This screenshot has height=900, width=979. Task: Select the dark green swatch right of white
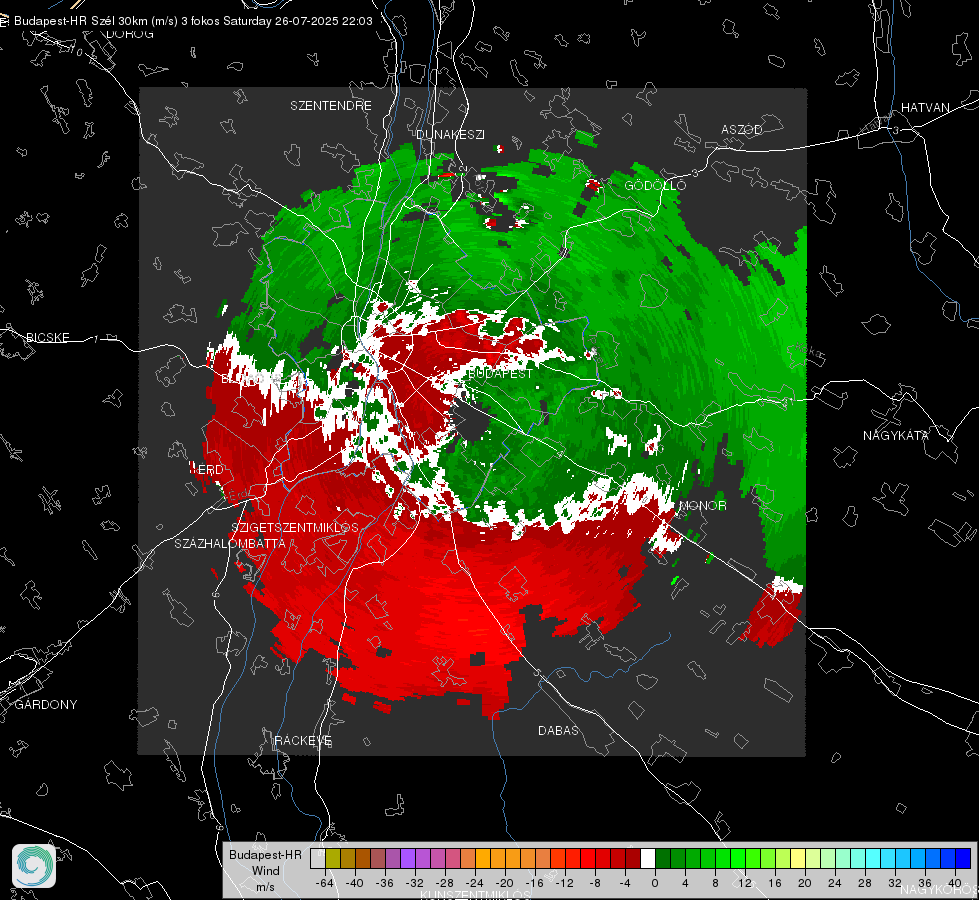coord(663,858)
